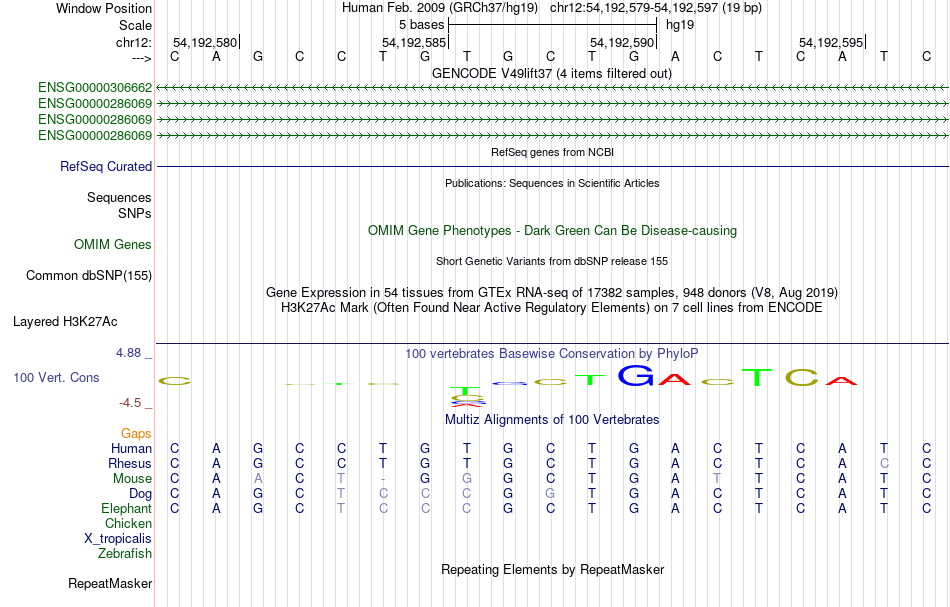Open the OMIM Gene Phenotypes track title
Image resolution: width=950 pixels, height=607 pixels.
[553, 231]
